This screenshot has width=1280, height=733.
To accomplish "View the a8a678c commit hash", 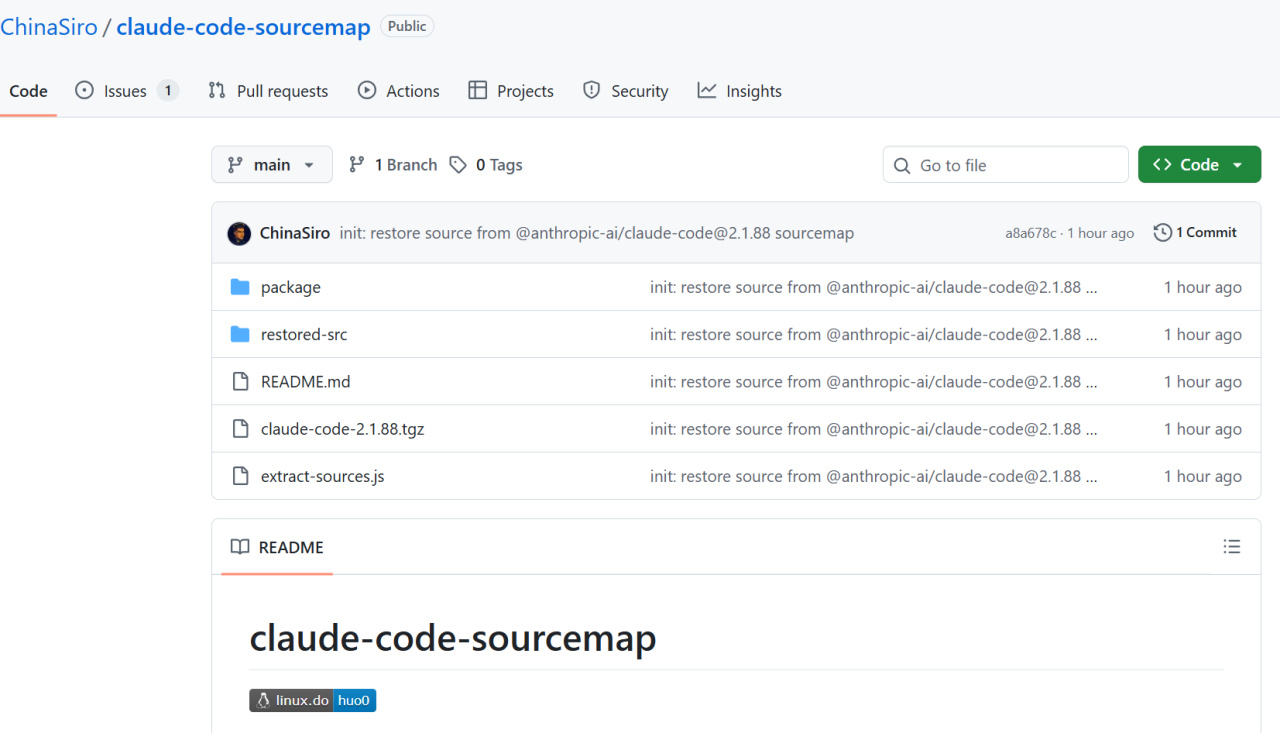I will tap(1030, 233).
